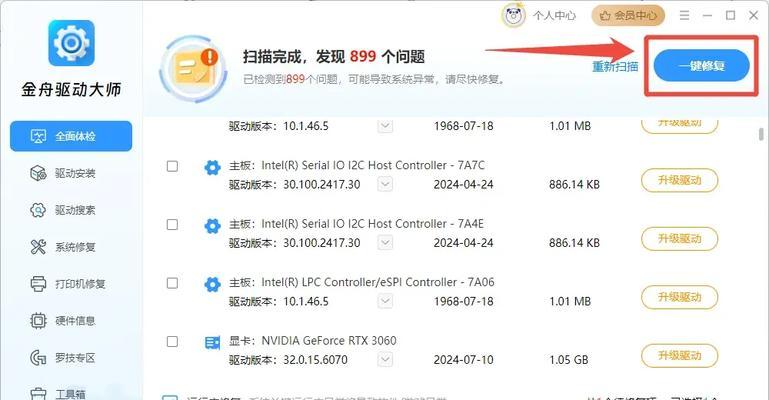
Task: Expand version dropdown for I2C Host Controller 7A4E
Action: pos(385,243)
